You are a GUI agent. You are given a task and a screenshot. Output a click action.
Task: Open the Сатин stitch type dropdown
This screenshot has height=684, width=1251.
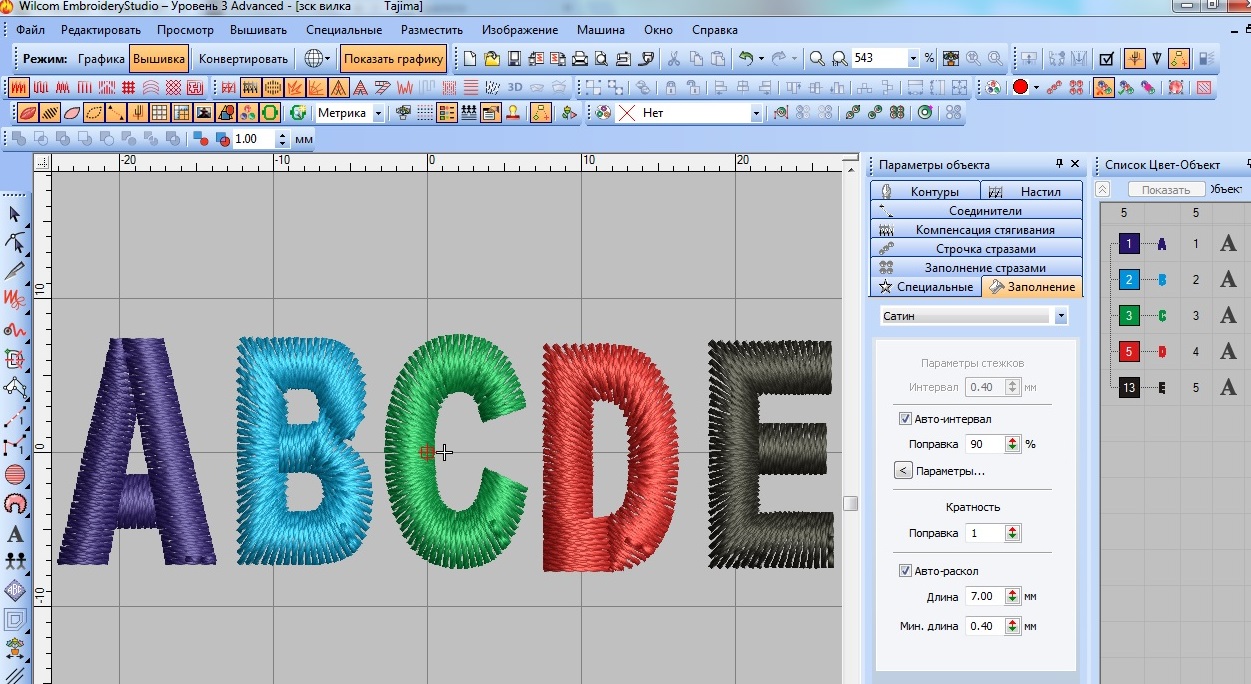pos(1060,316)
